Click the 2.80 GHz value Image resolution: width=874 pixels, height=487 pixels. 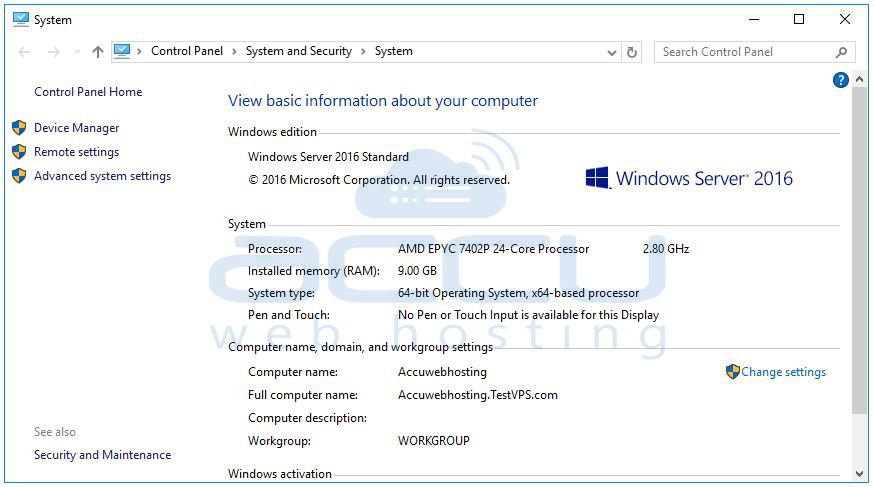(x=666, y=249)
